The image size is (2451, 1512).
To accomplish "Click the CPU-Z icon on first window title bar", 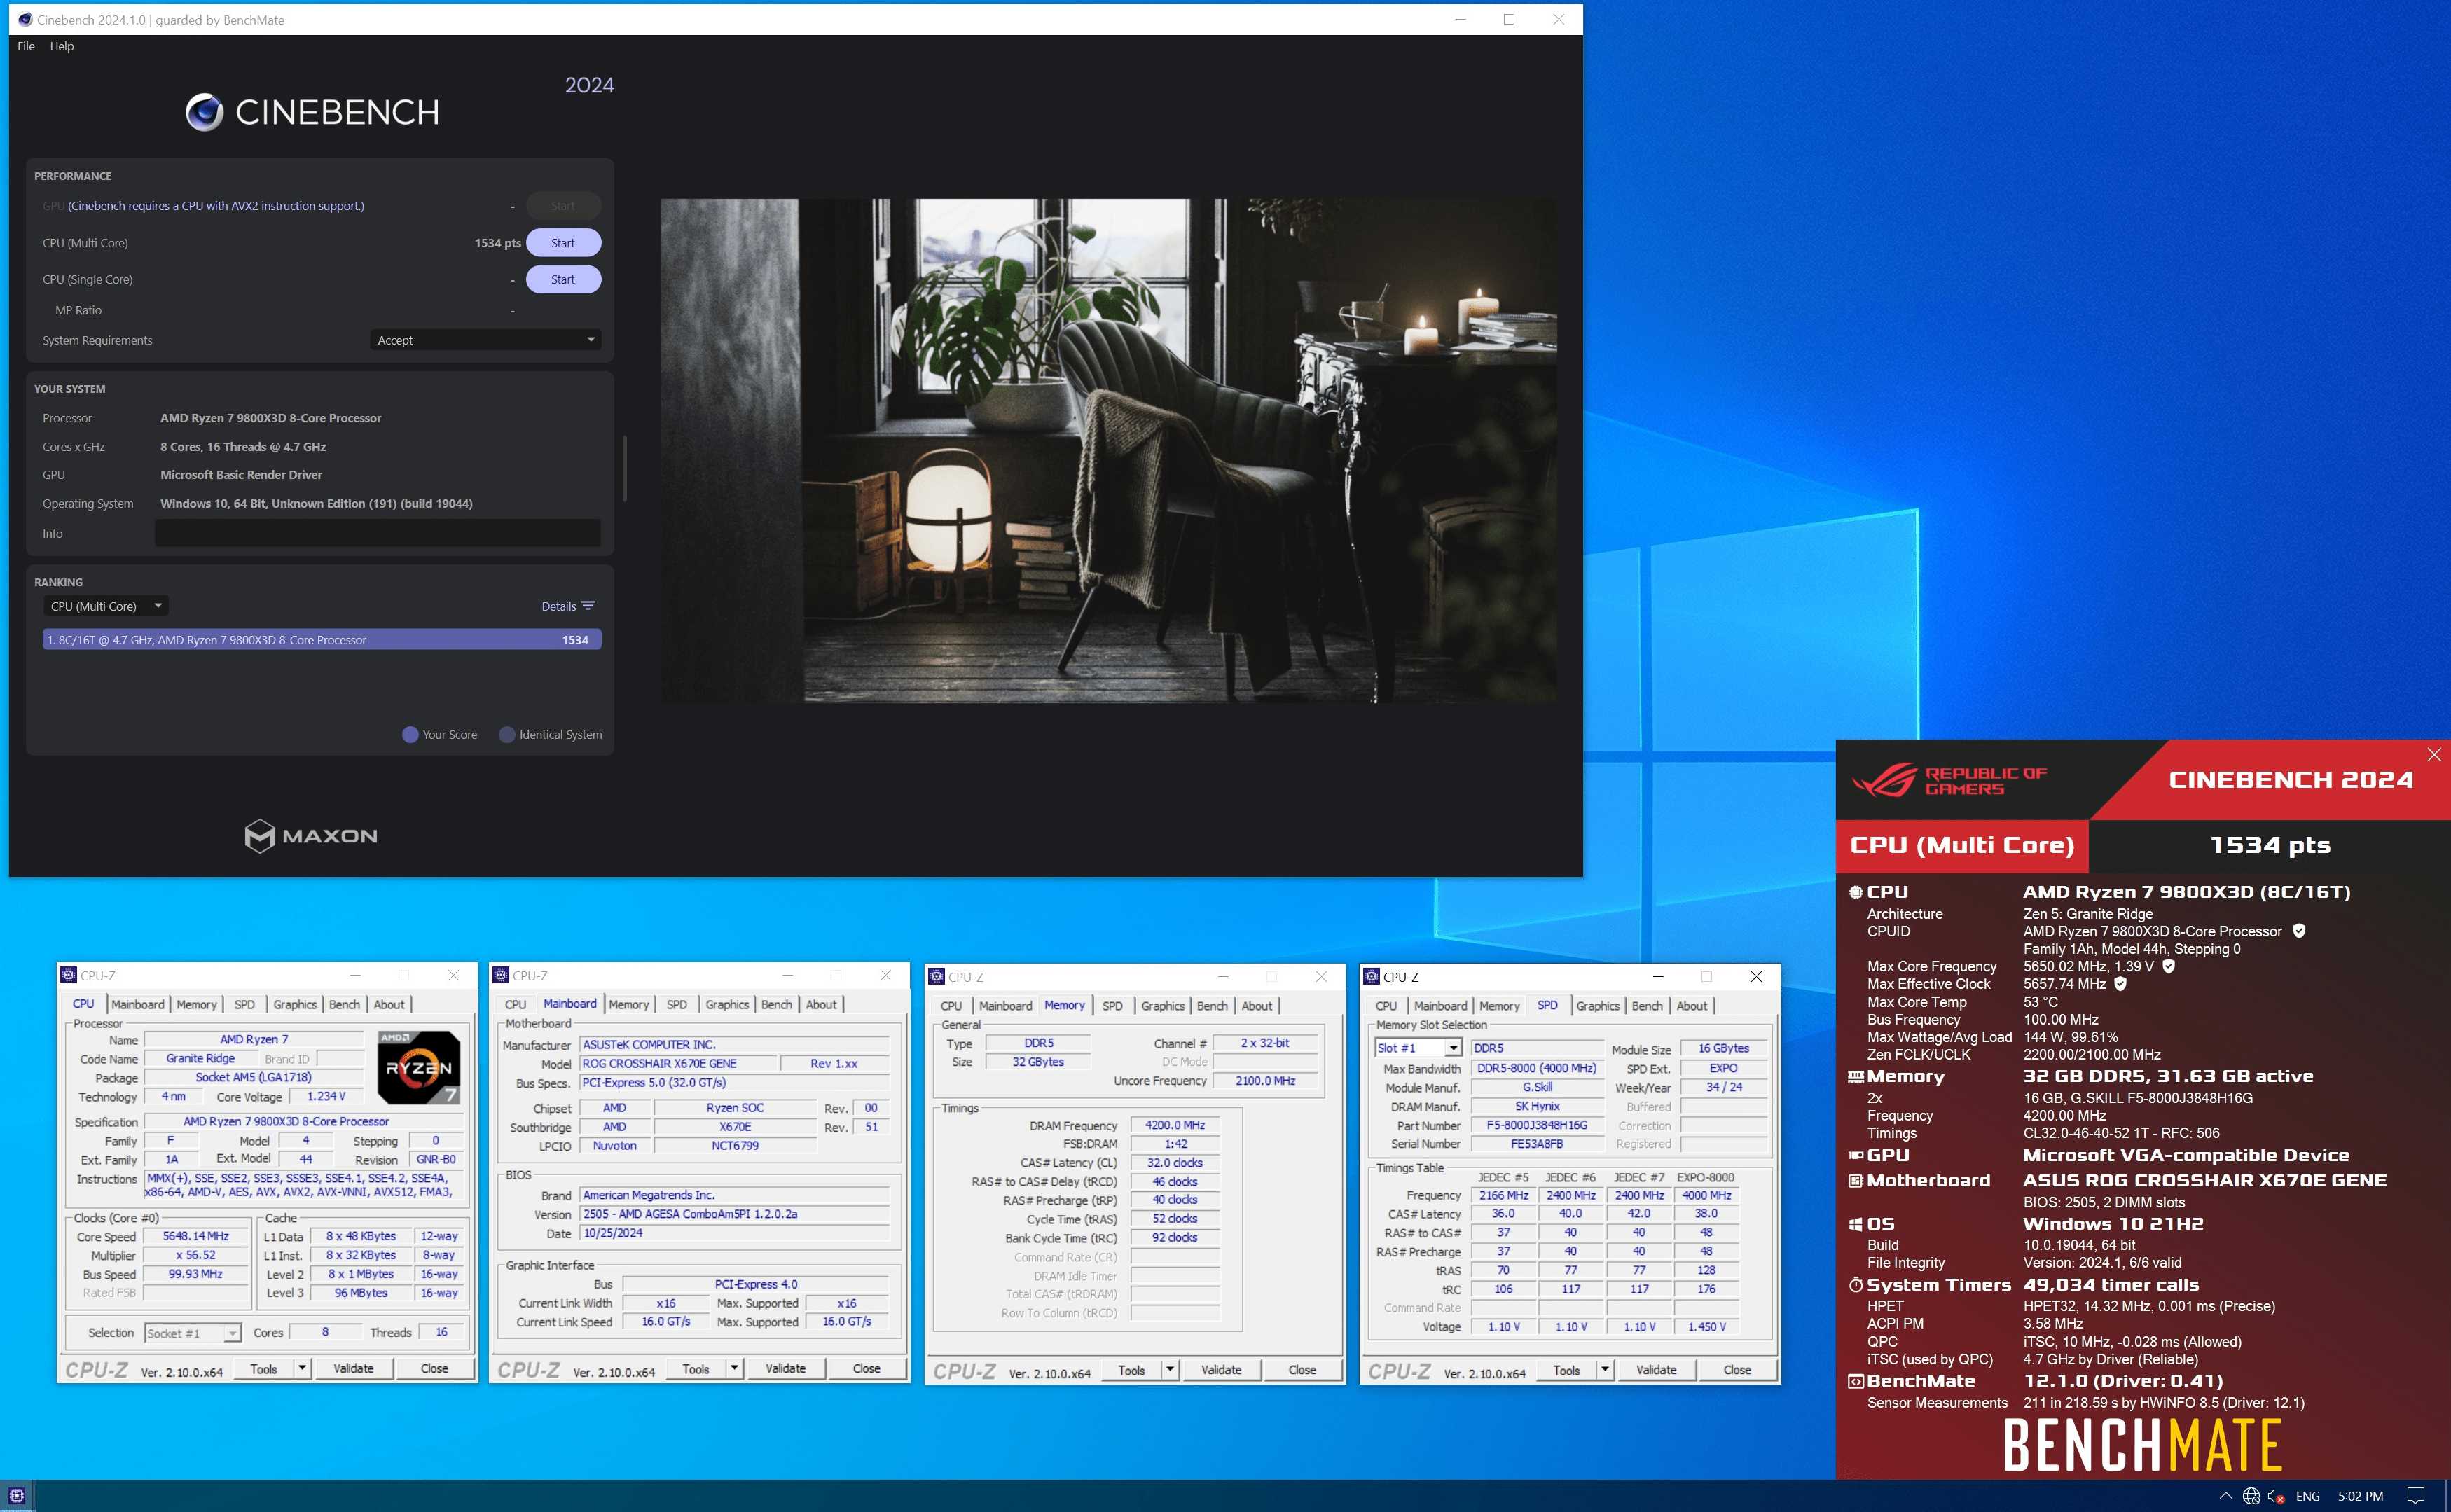I will coord(69,975).
